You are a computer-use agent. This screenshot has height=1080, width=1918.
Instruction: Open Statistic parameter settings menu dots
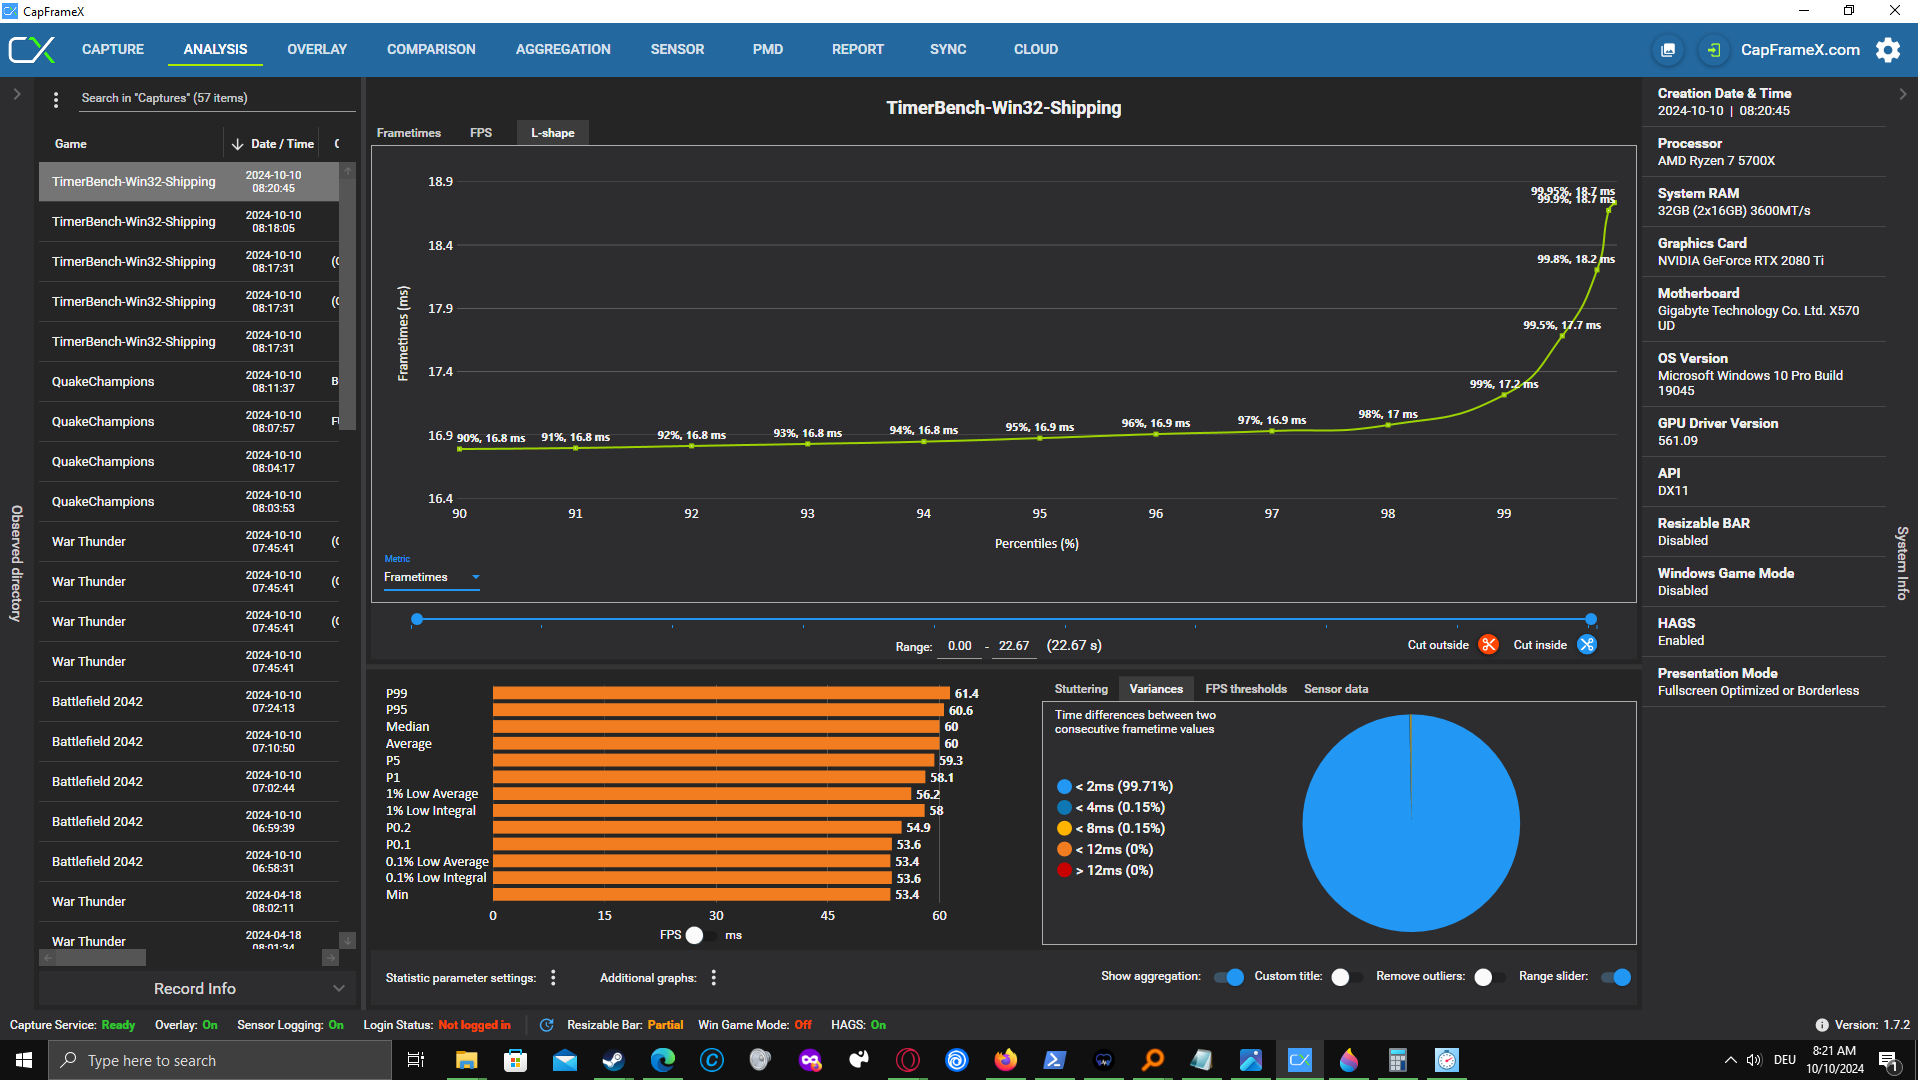pos(553,978)
